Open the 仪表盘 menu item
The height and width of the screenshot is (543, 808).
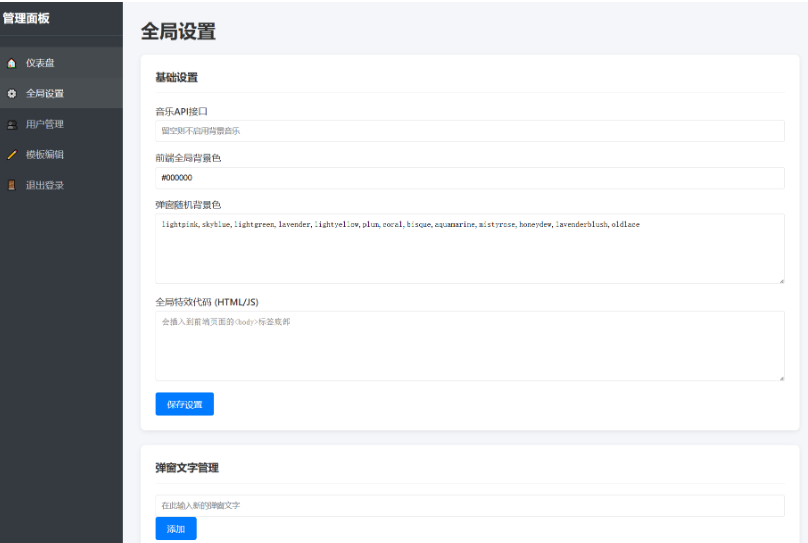61,63
